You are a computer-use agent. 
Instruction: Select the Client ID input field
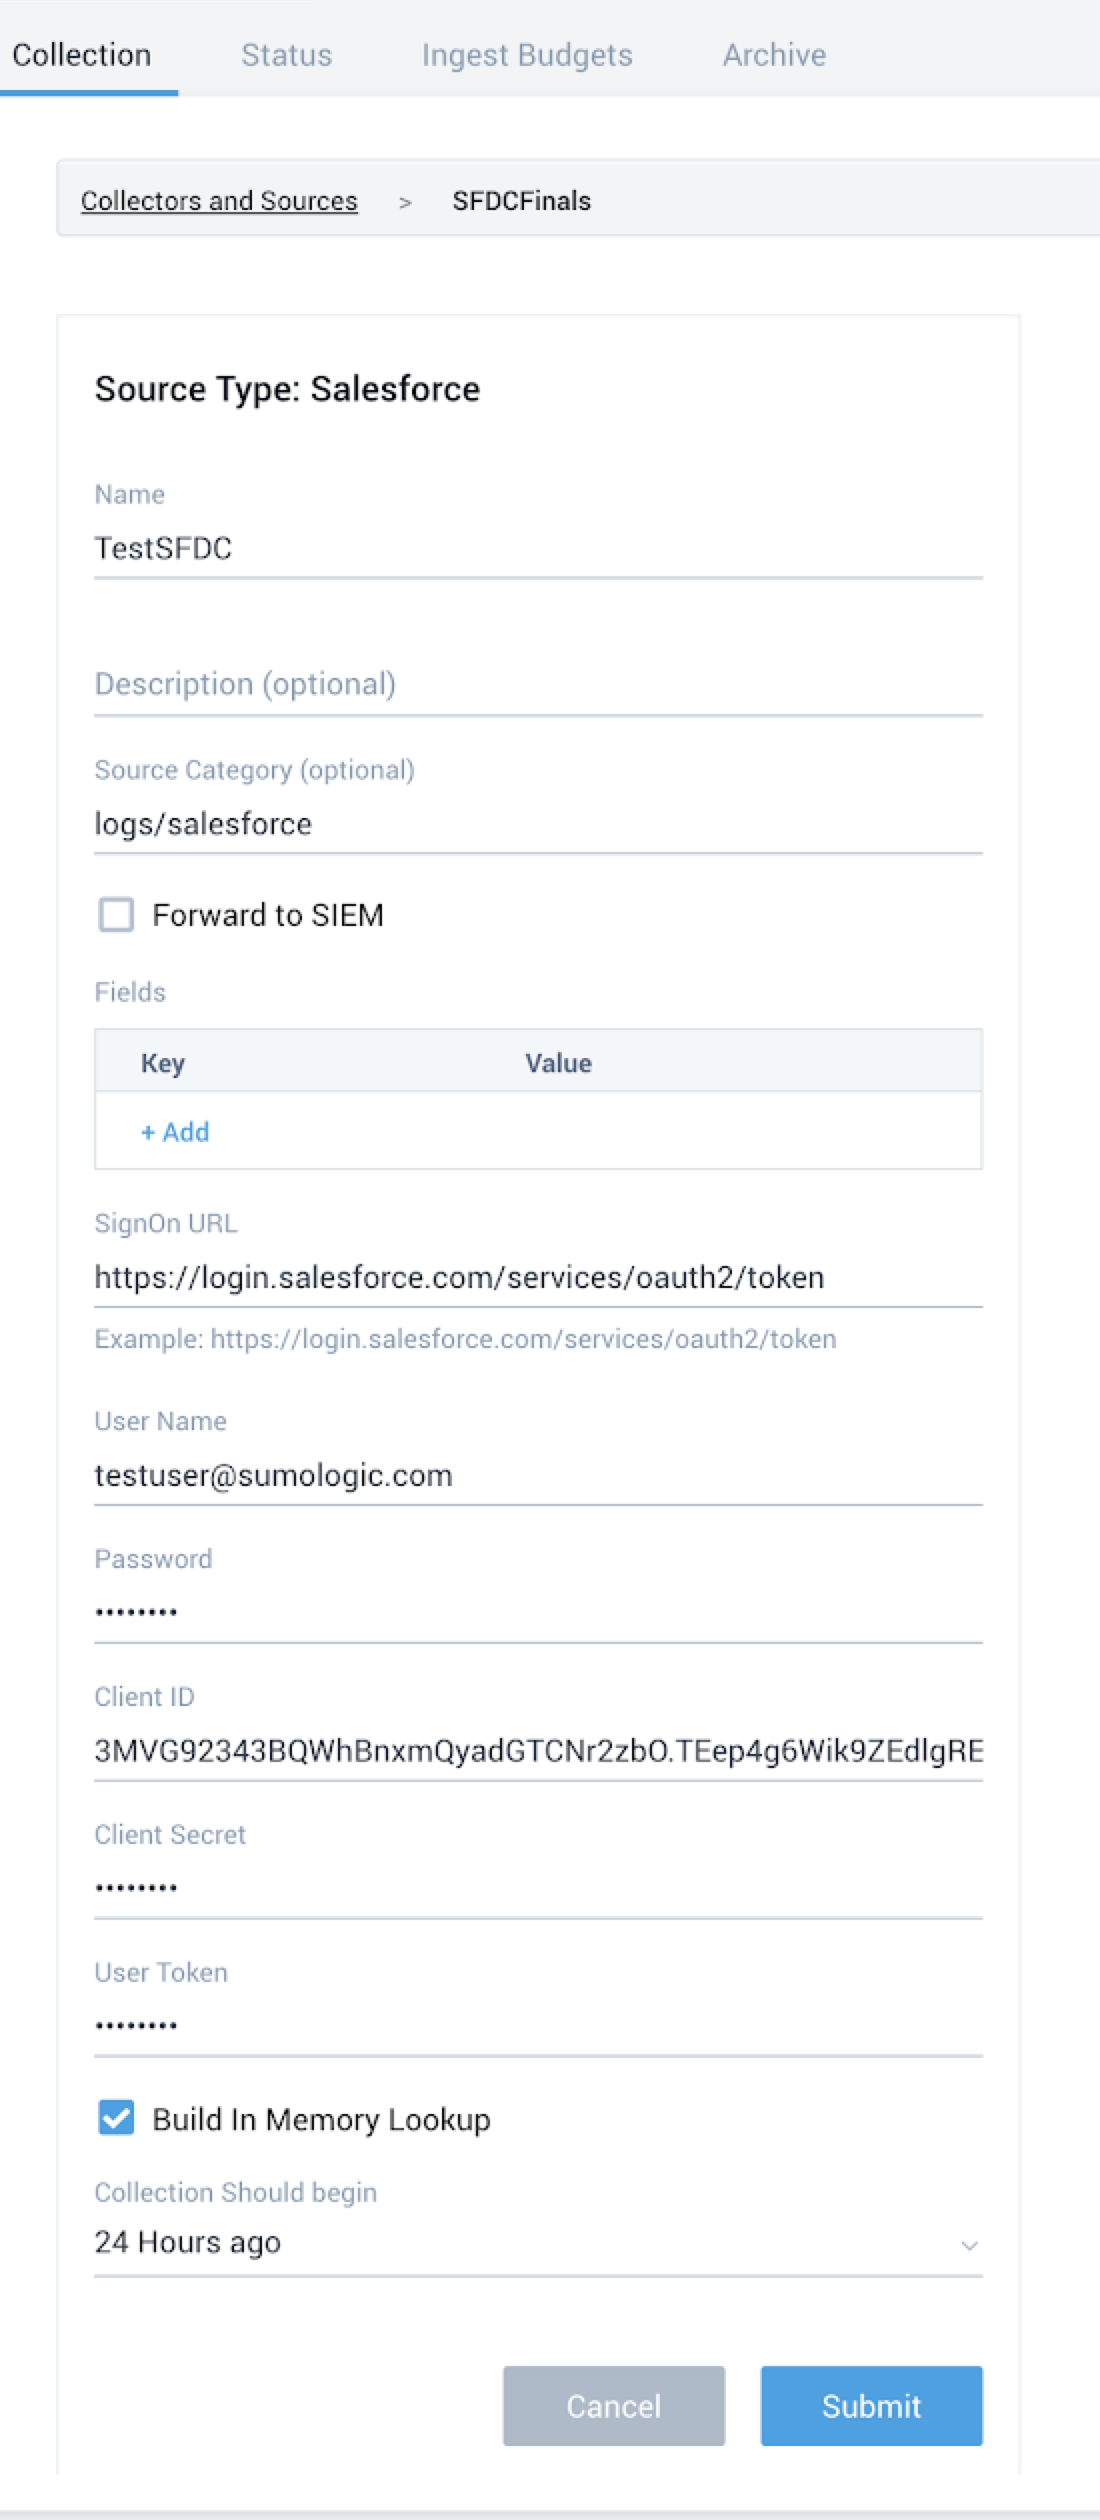click(x=537, y=1751)
